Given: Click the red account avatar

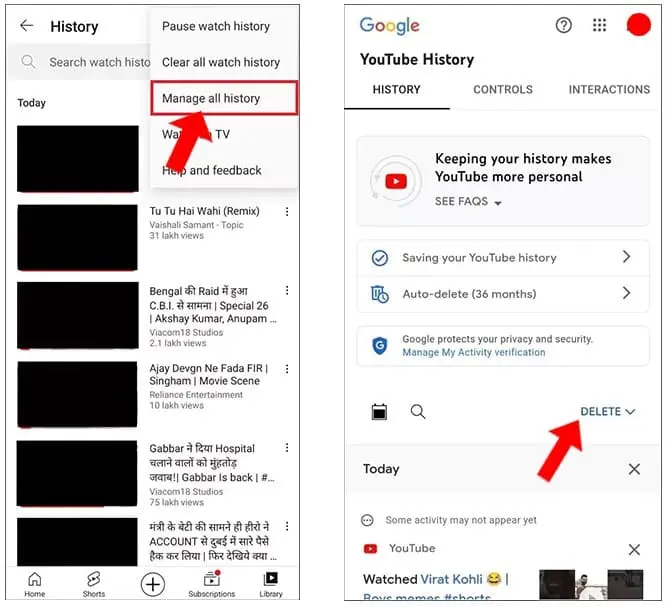Looking at the screenshot, I should point(639,25).
